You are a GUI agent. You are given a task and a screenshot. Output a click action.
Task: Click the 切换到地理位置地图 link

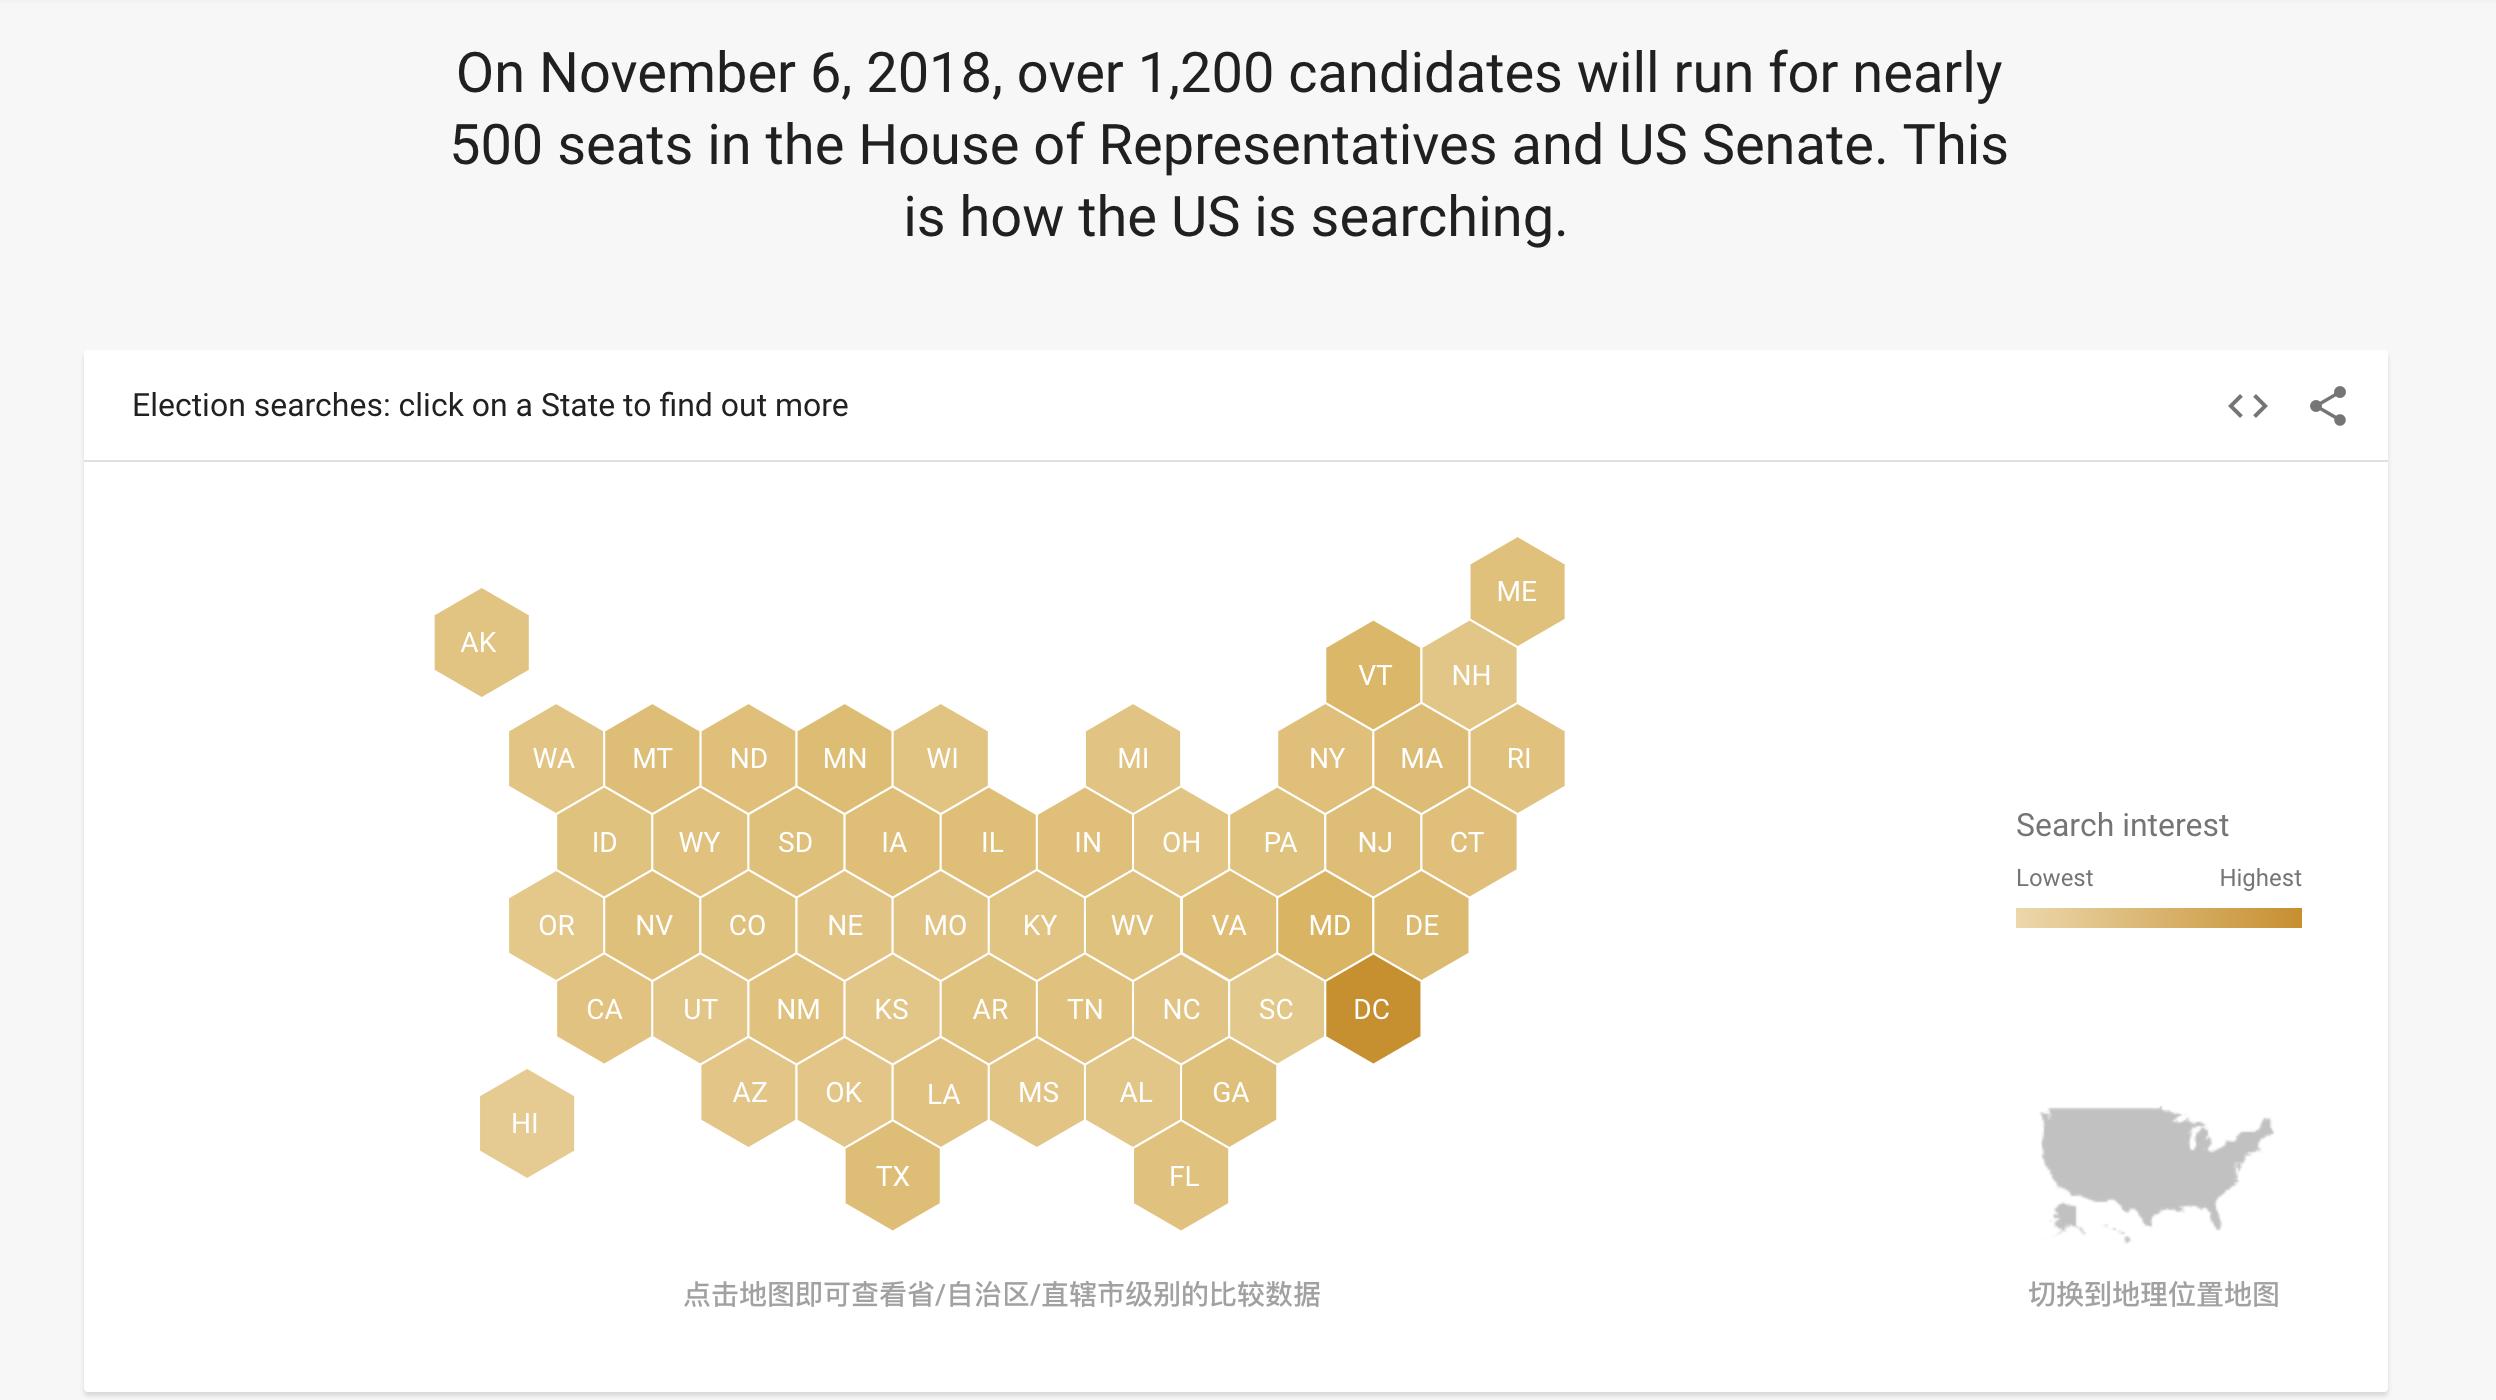click(x=2154, y=1294)
